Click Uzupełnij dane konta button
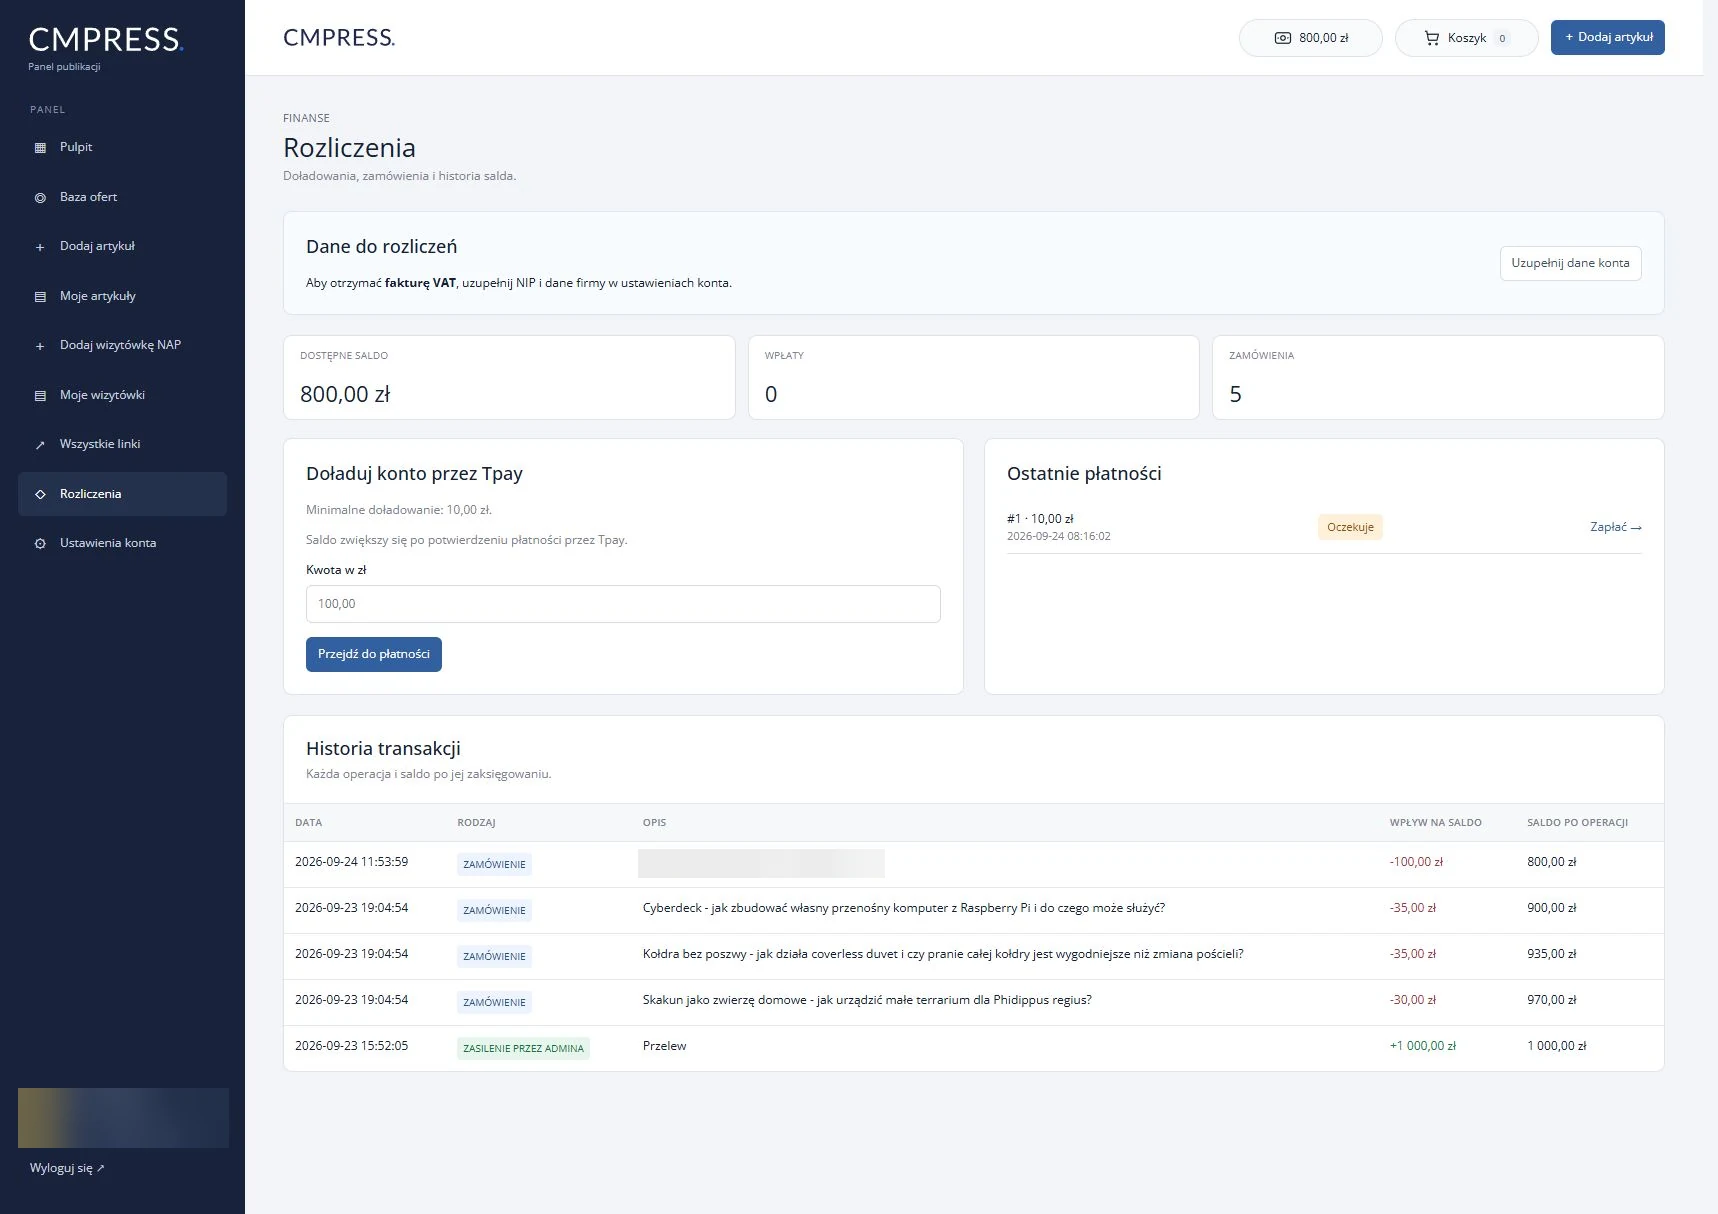Viewport: 1718px width, 1214px height. point(1570,263)
